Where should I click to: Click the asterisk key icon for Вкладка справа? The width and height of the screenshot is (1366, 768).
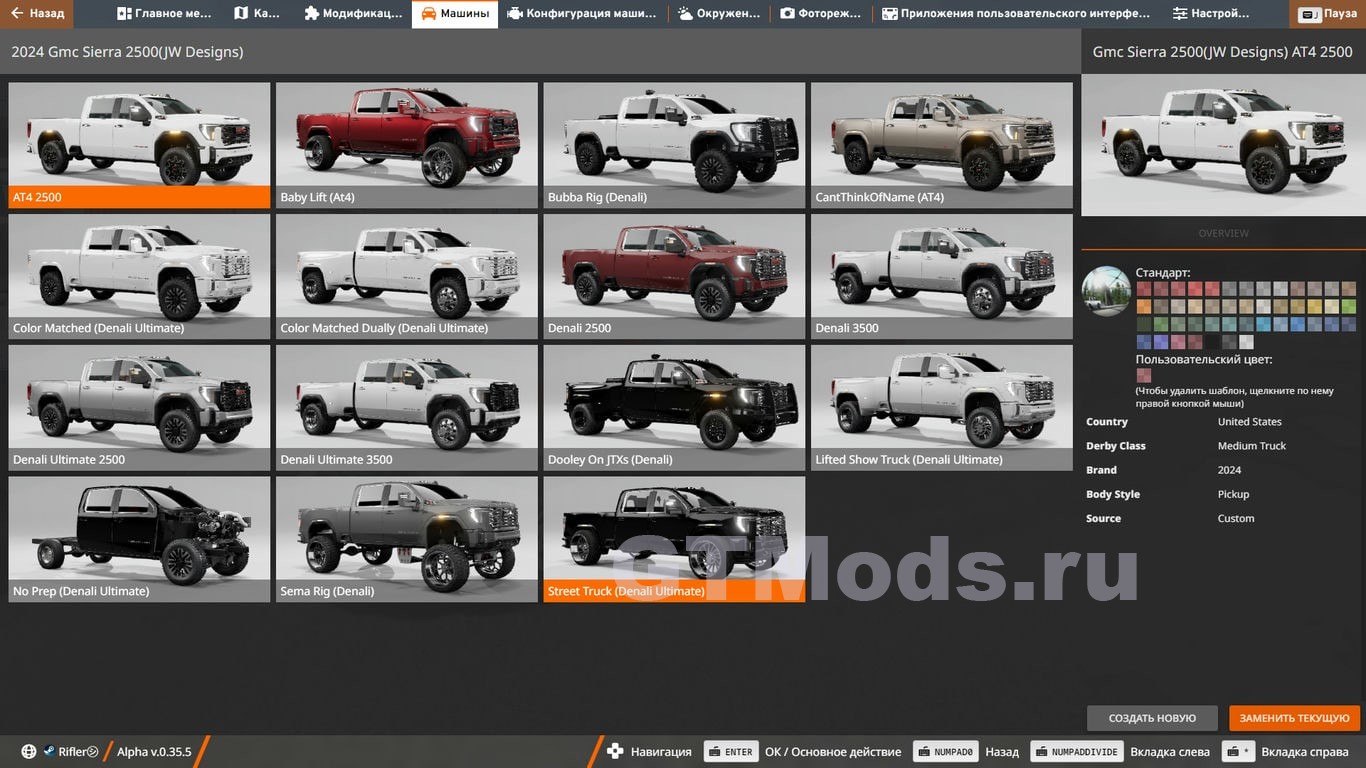point(1240,751)
